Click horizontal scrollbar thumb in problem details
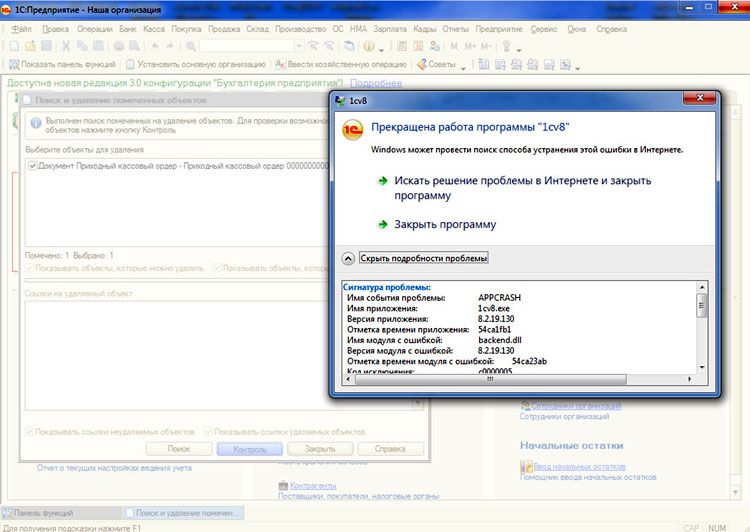The height and width of the screenshot is (532, 750). point(490,379)
